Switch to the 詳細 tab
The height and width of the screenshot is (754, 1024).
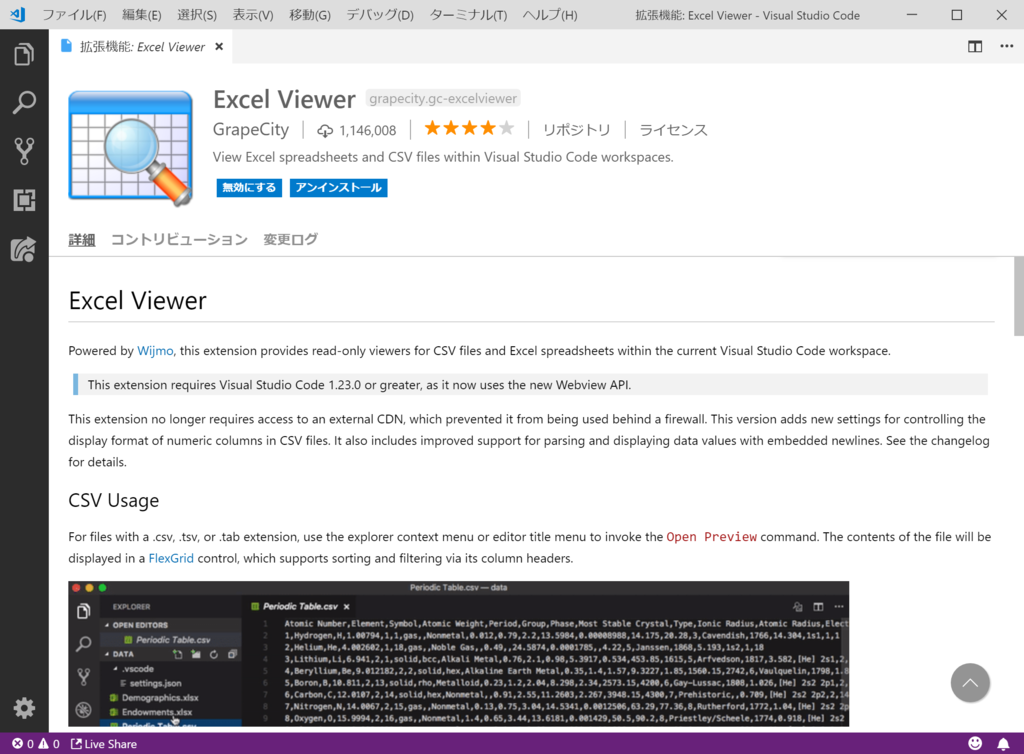82,240
